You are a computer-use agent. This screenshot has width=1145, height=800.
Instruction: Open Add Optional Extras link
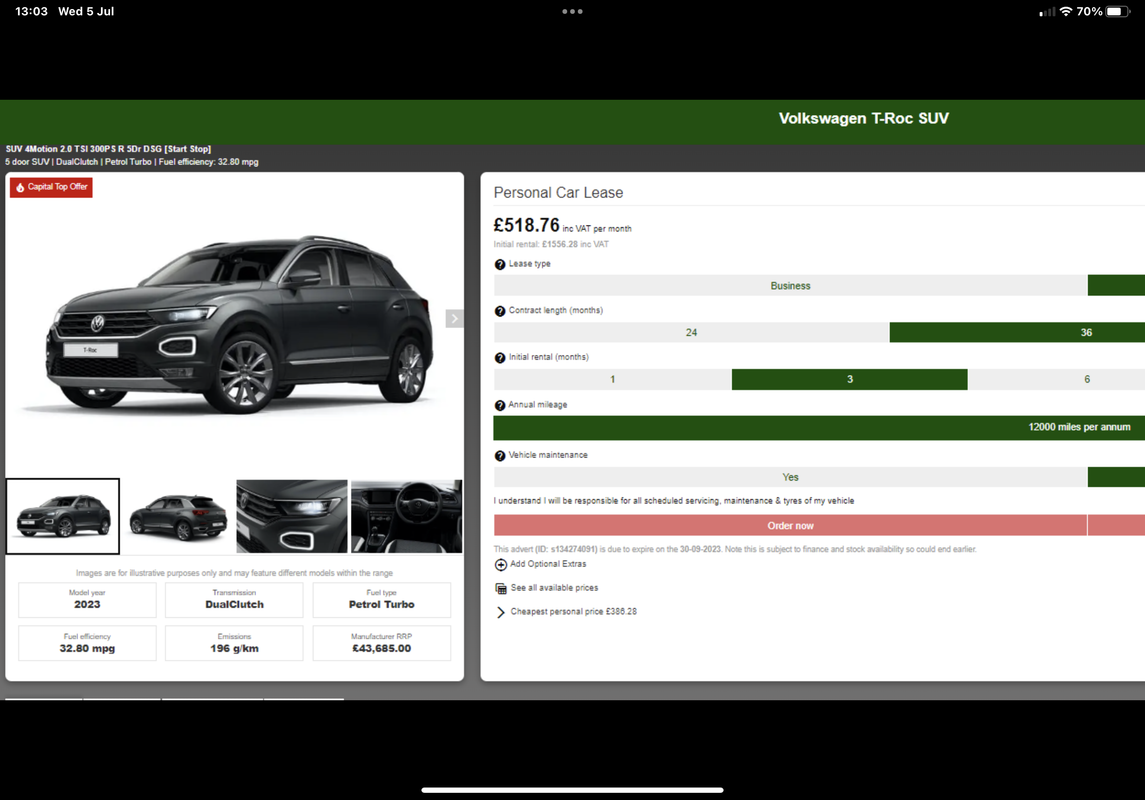click(x=548, y=564)
